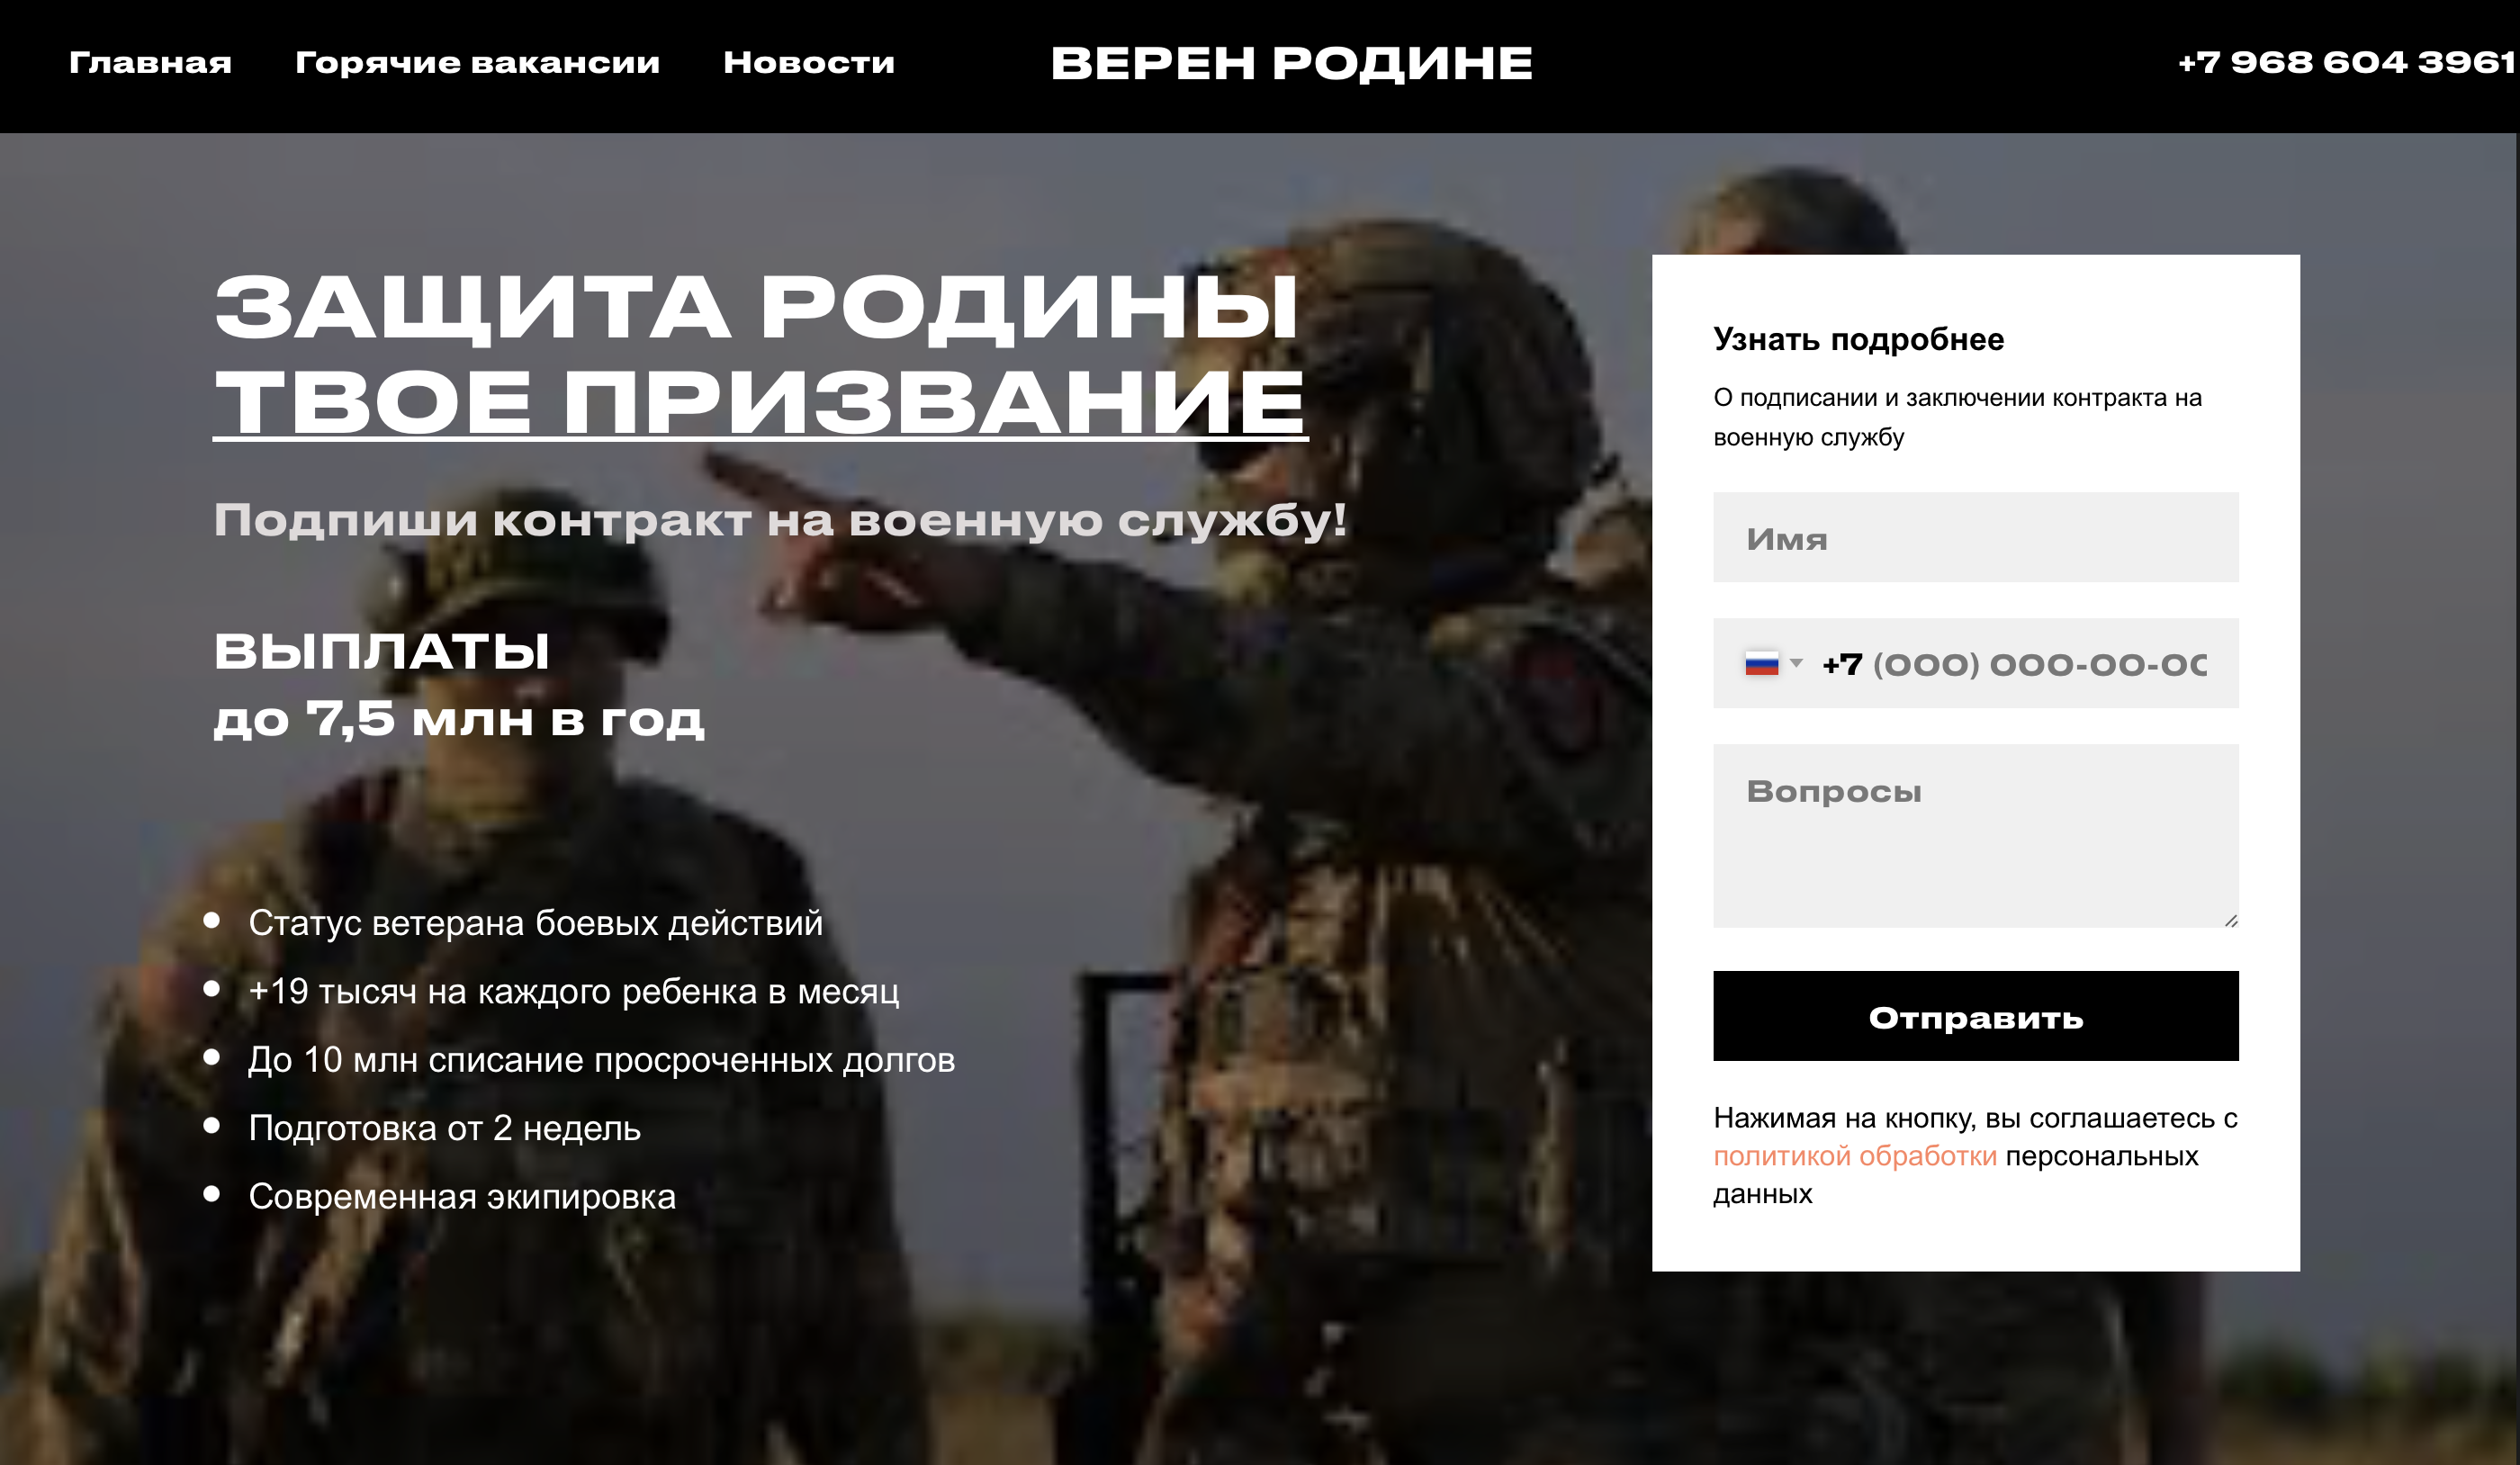Viewport: 2520px width, 1465px height.
Task: Click the Russian flag icon in phone field
Action: (1761, 663)
